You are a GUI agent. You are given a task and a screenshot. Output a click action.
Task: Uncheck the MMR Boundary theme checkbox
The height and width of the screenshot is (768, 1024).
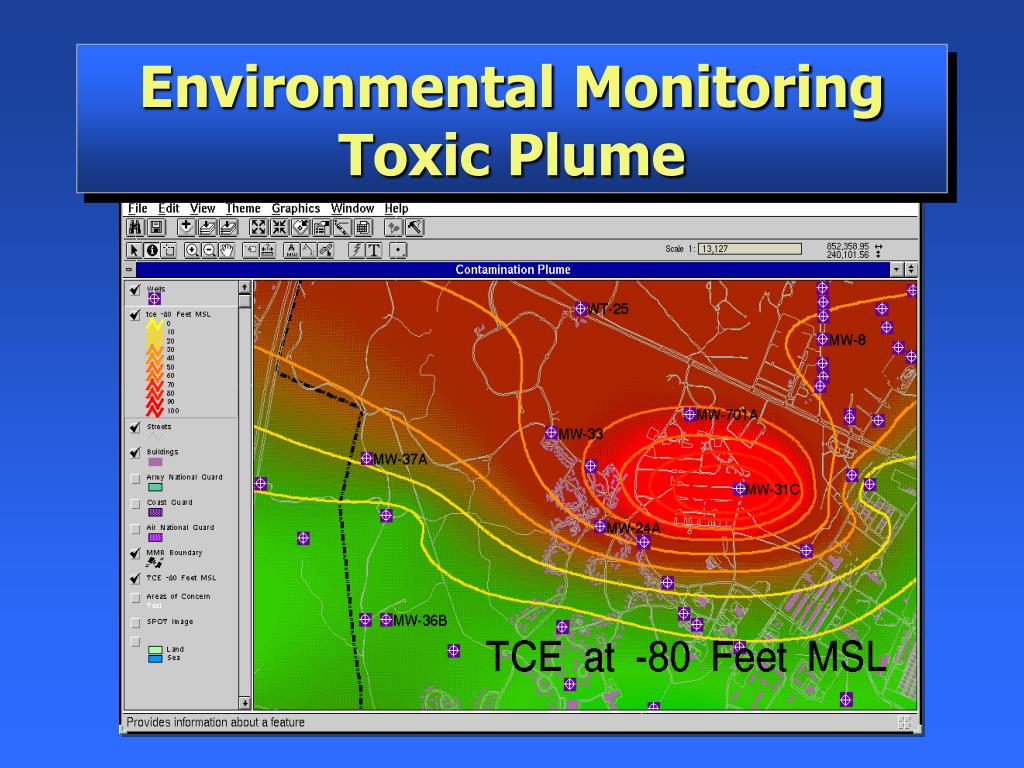click(x=135, y=553)
